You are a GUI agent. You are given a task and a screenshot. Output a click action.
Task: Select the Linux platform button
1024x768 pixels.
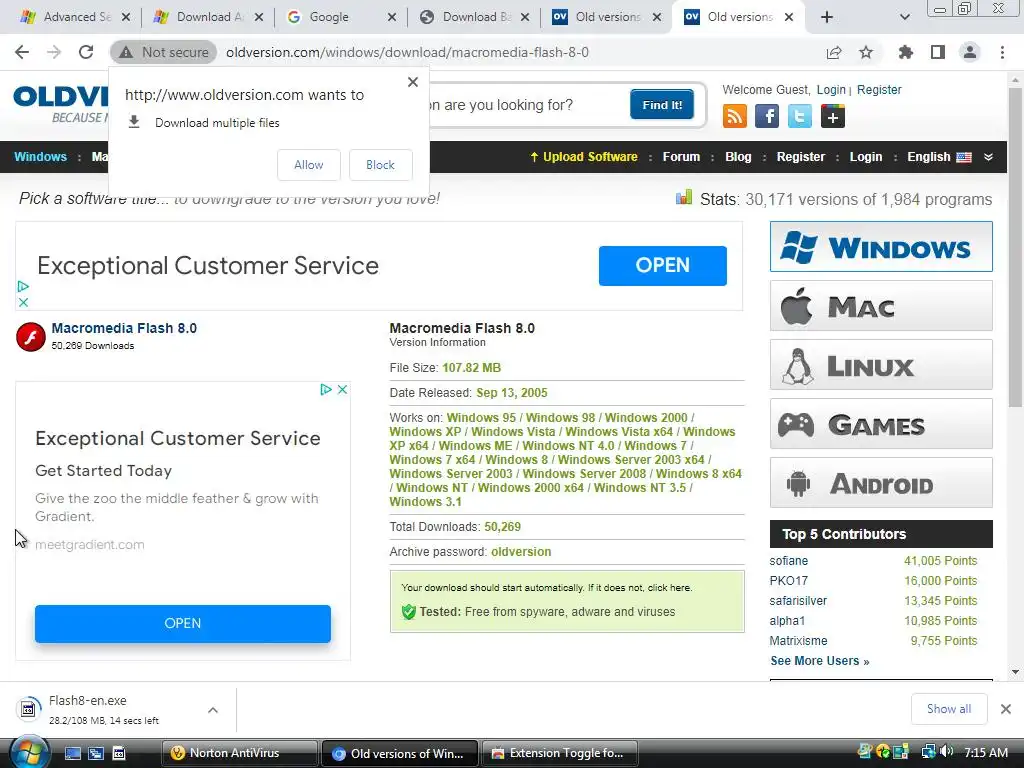pos(881,364)
